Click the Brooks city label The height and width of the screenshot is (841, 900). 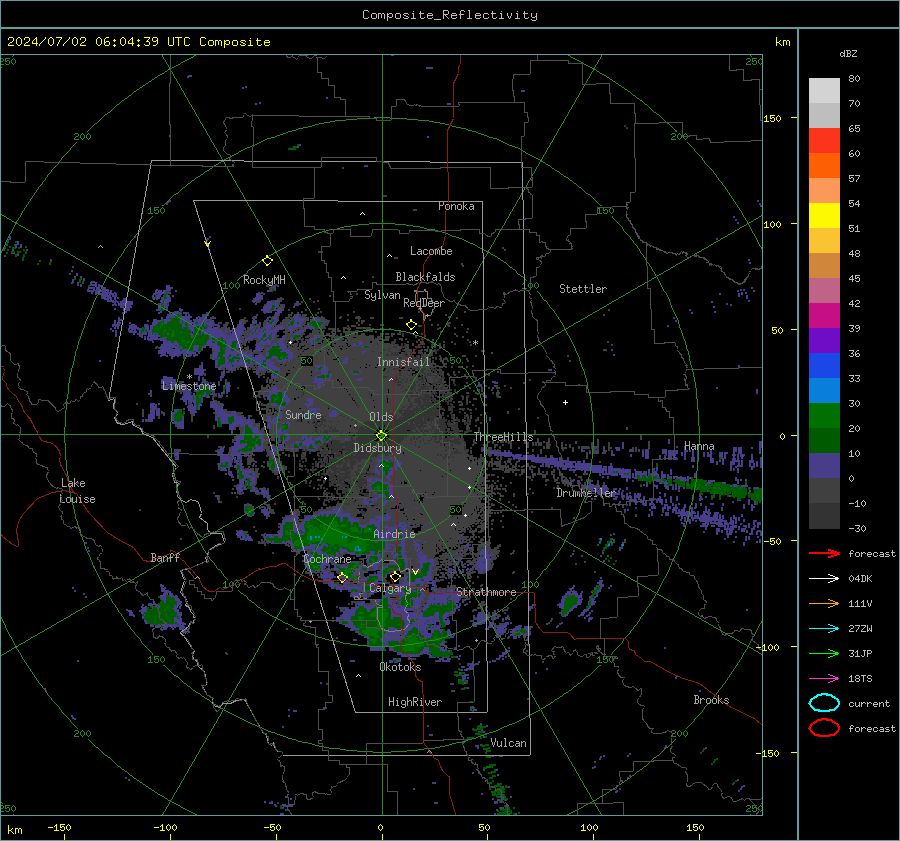click(x=711, y=700)
